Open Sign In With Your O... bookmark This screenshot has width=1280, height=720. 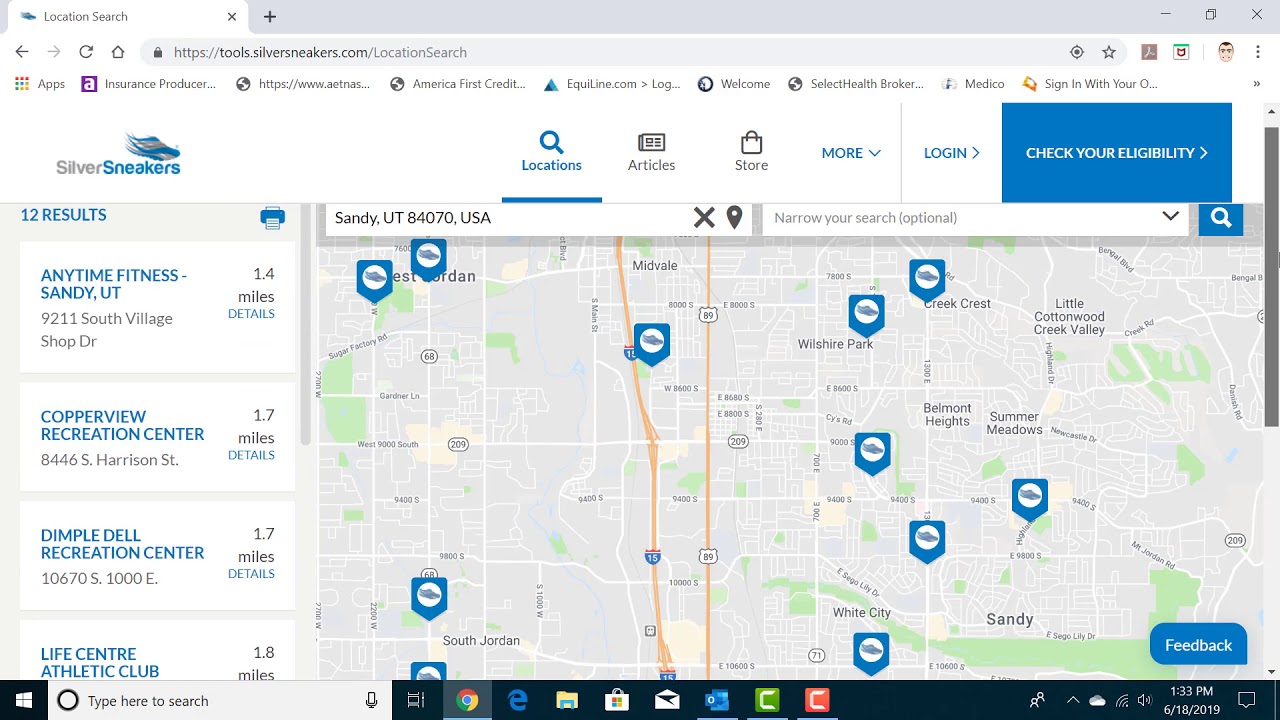pyautogui.click(x=1089, y=84)
